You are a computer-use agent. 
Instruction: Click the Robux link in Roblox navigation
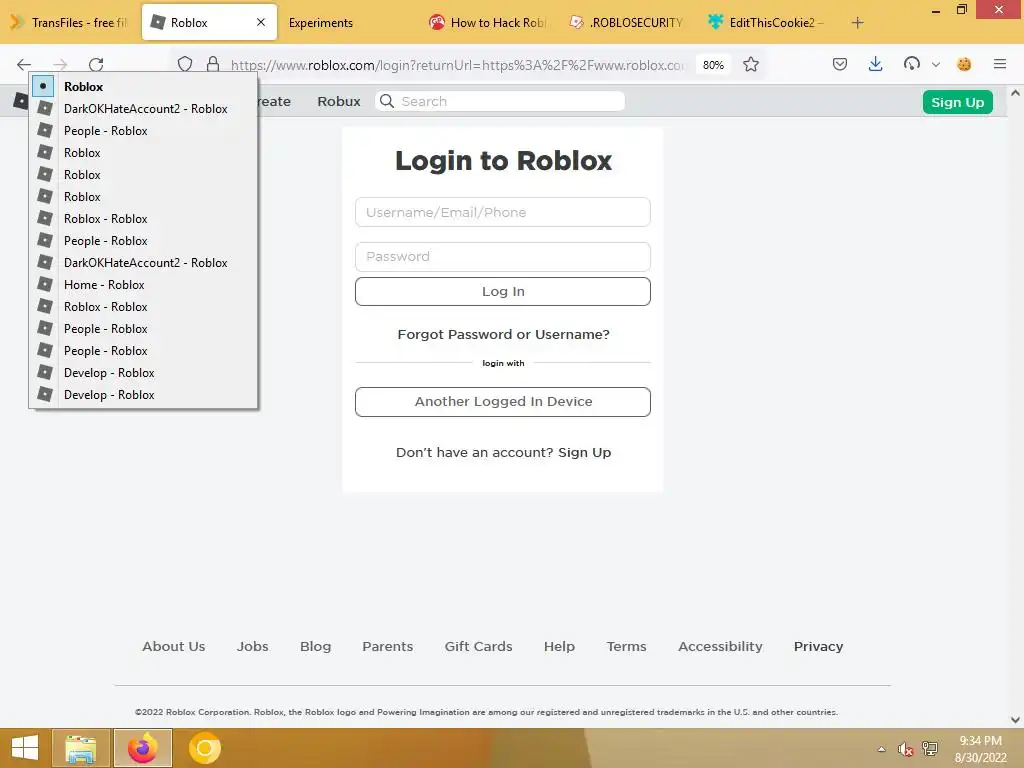[x=338, y=101]
